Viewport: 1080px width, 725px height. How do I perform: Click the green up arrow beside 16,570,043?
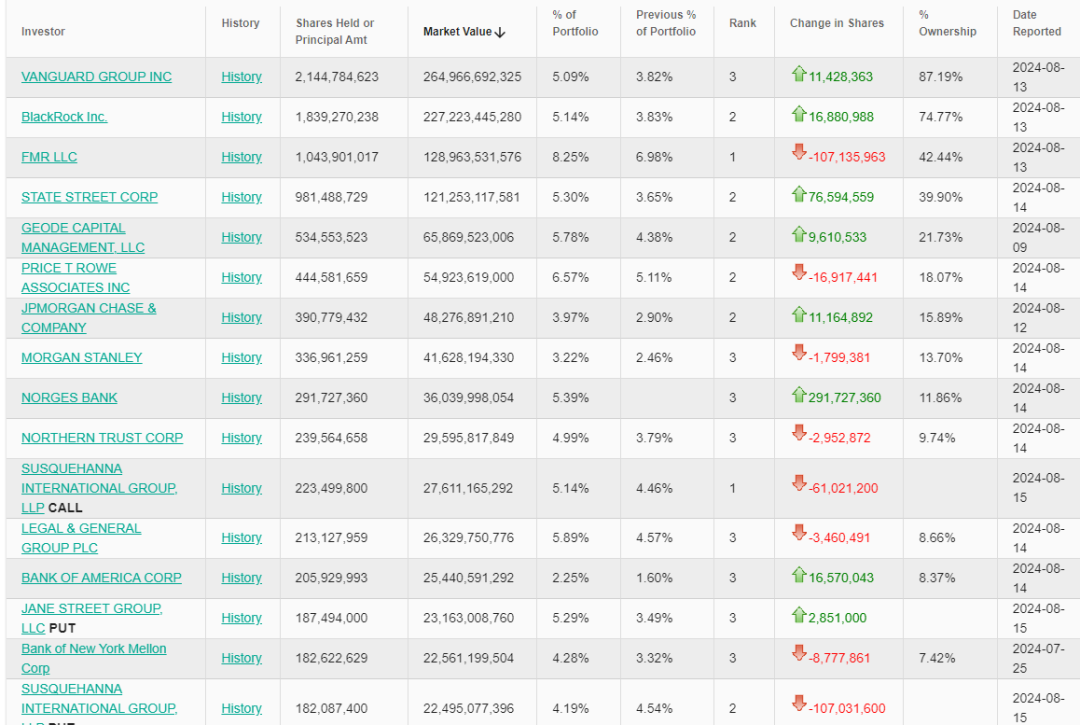799,575
